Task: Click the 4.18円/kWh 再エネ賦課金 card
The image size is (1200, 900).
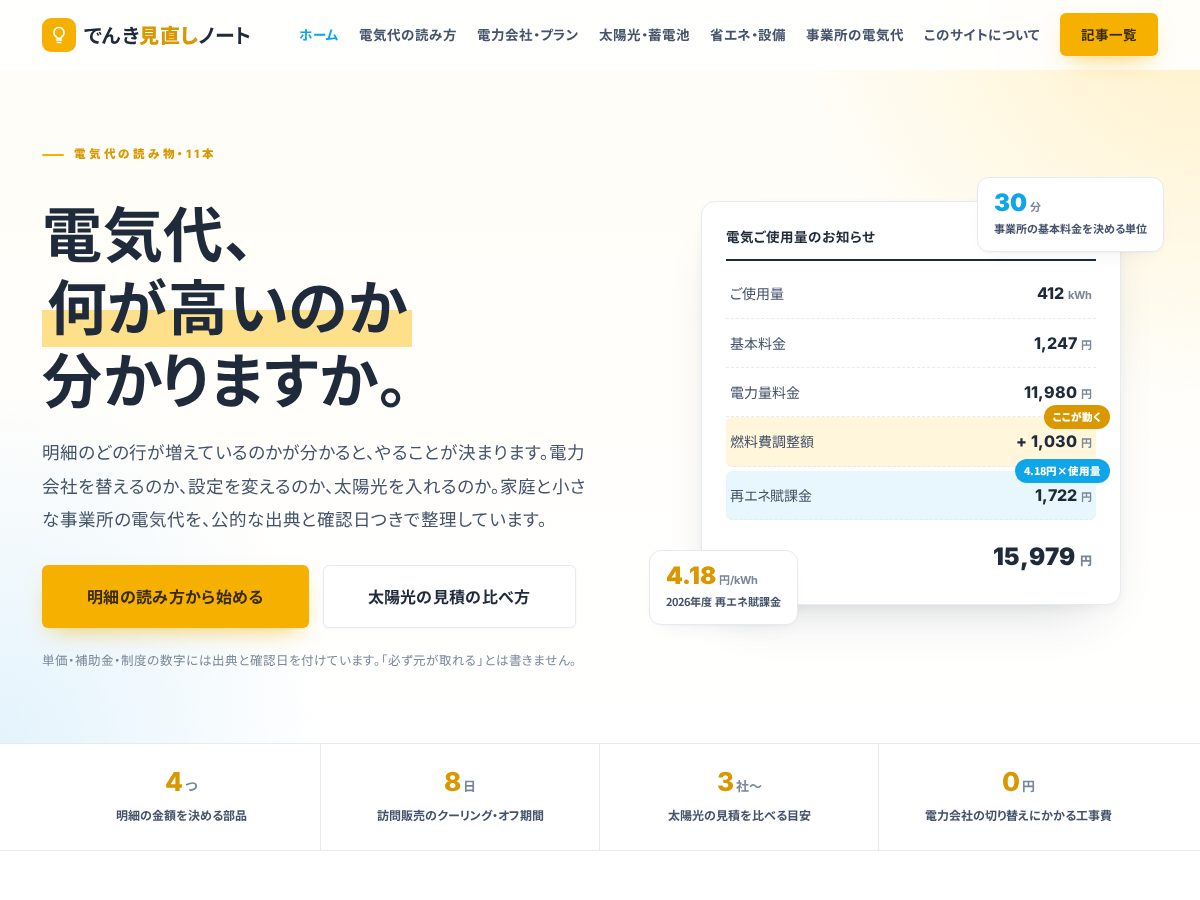Action: click(x=724, y=587)
